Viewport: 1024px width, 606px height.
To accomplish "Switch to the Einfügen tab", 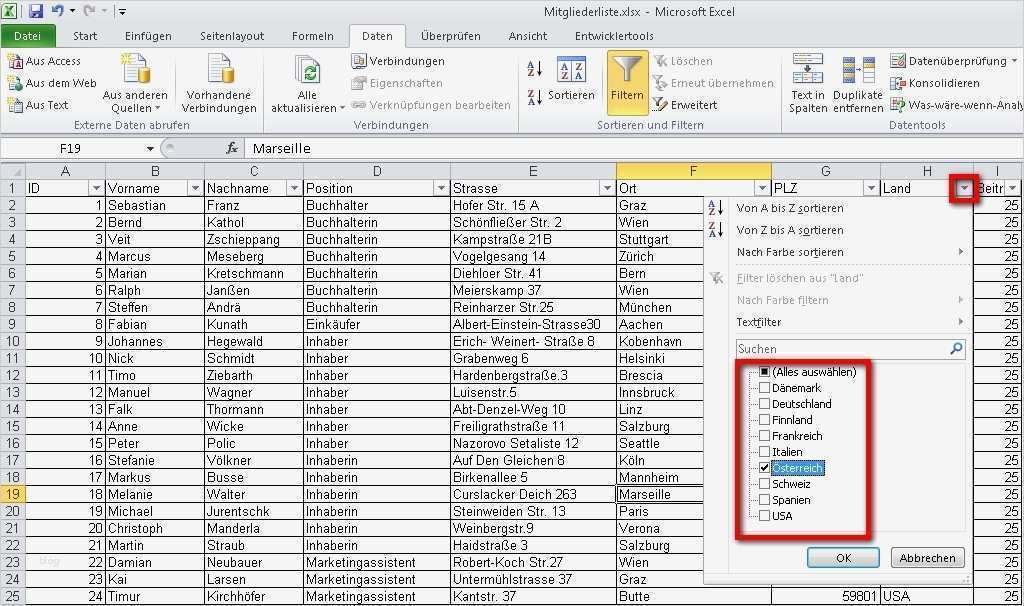I will pos(148,36).
